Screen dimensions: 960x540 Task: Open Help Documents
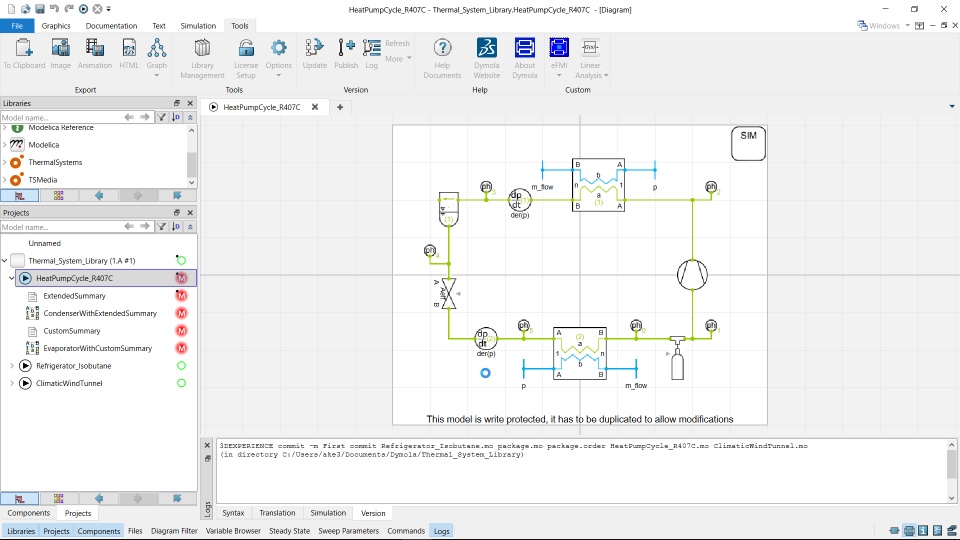(442, 58)
